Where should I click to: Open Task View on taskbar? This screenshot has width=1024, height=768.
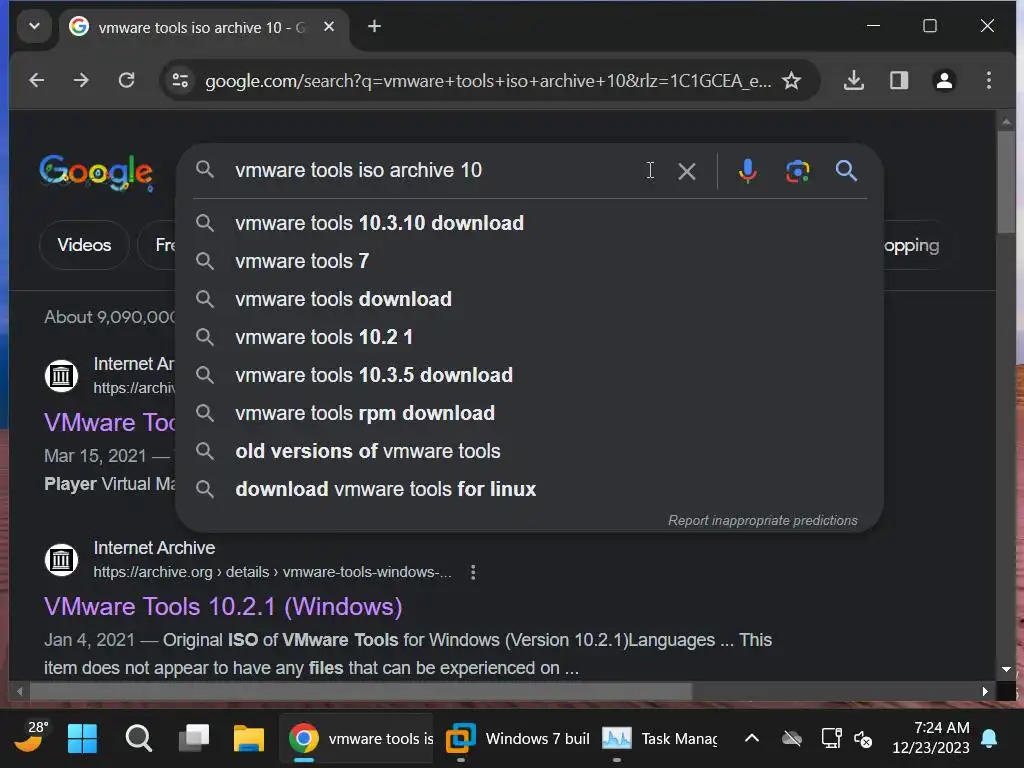point(194,739)
